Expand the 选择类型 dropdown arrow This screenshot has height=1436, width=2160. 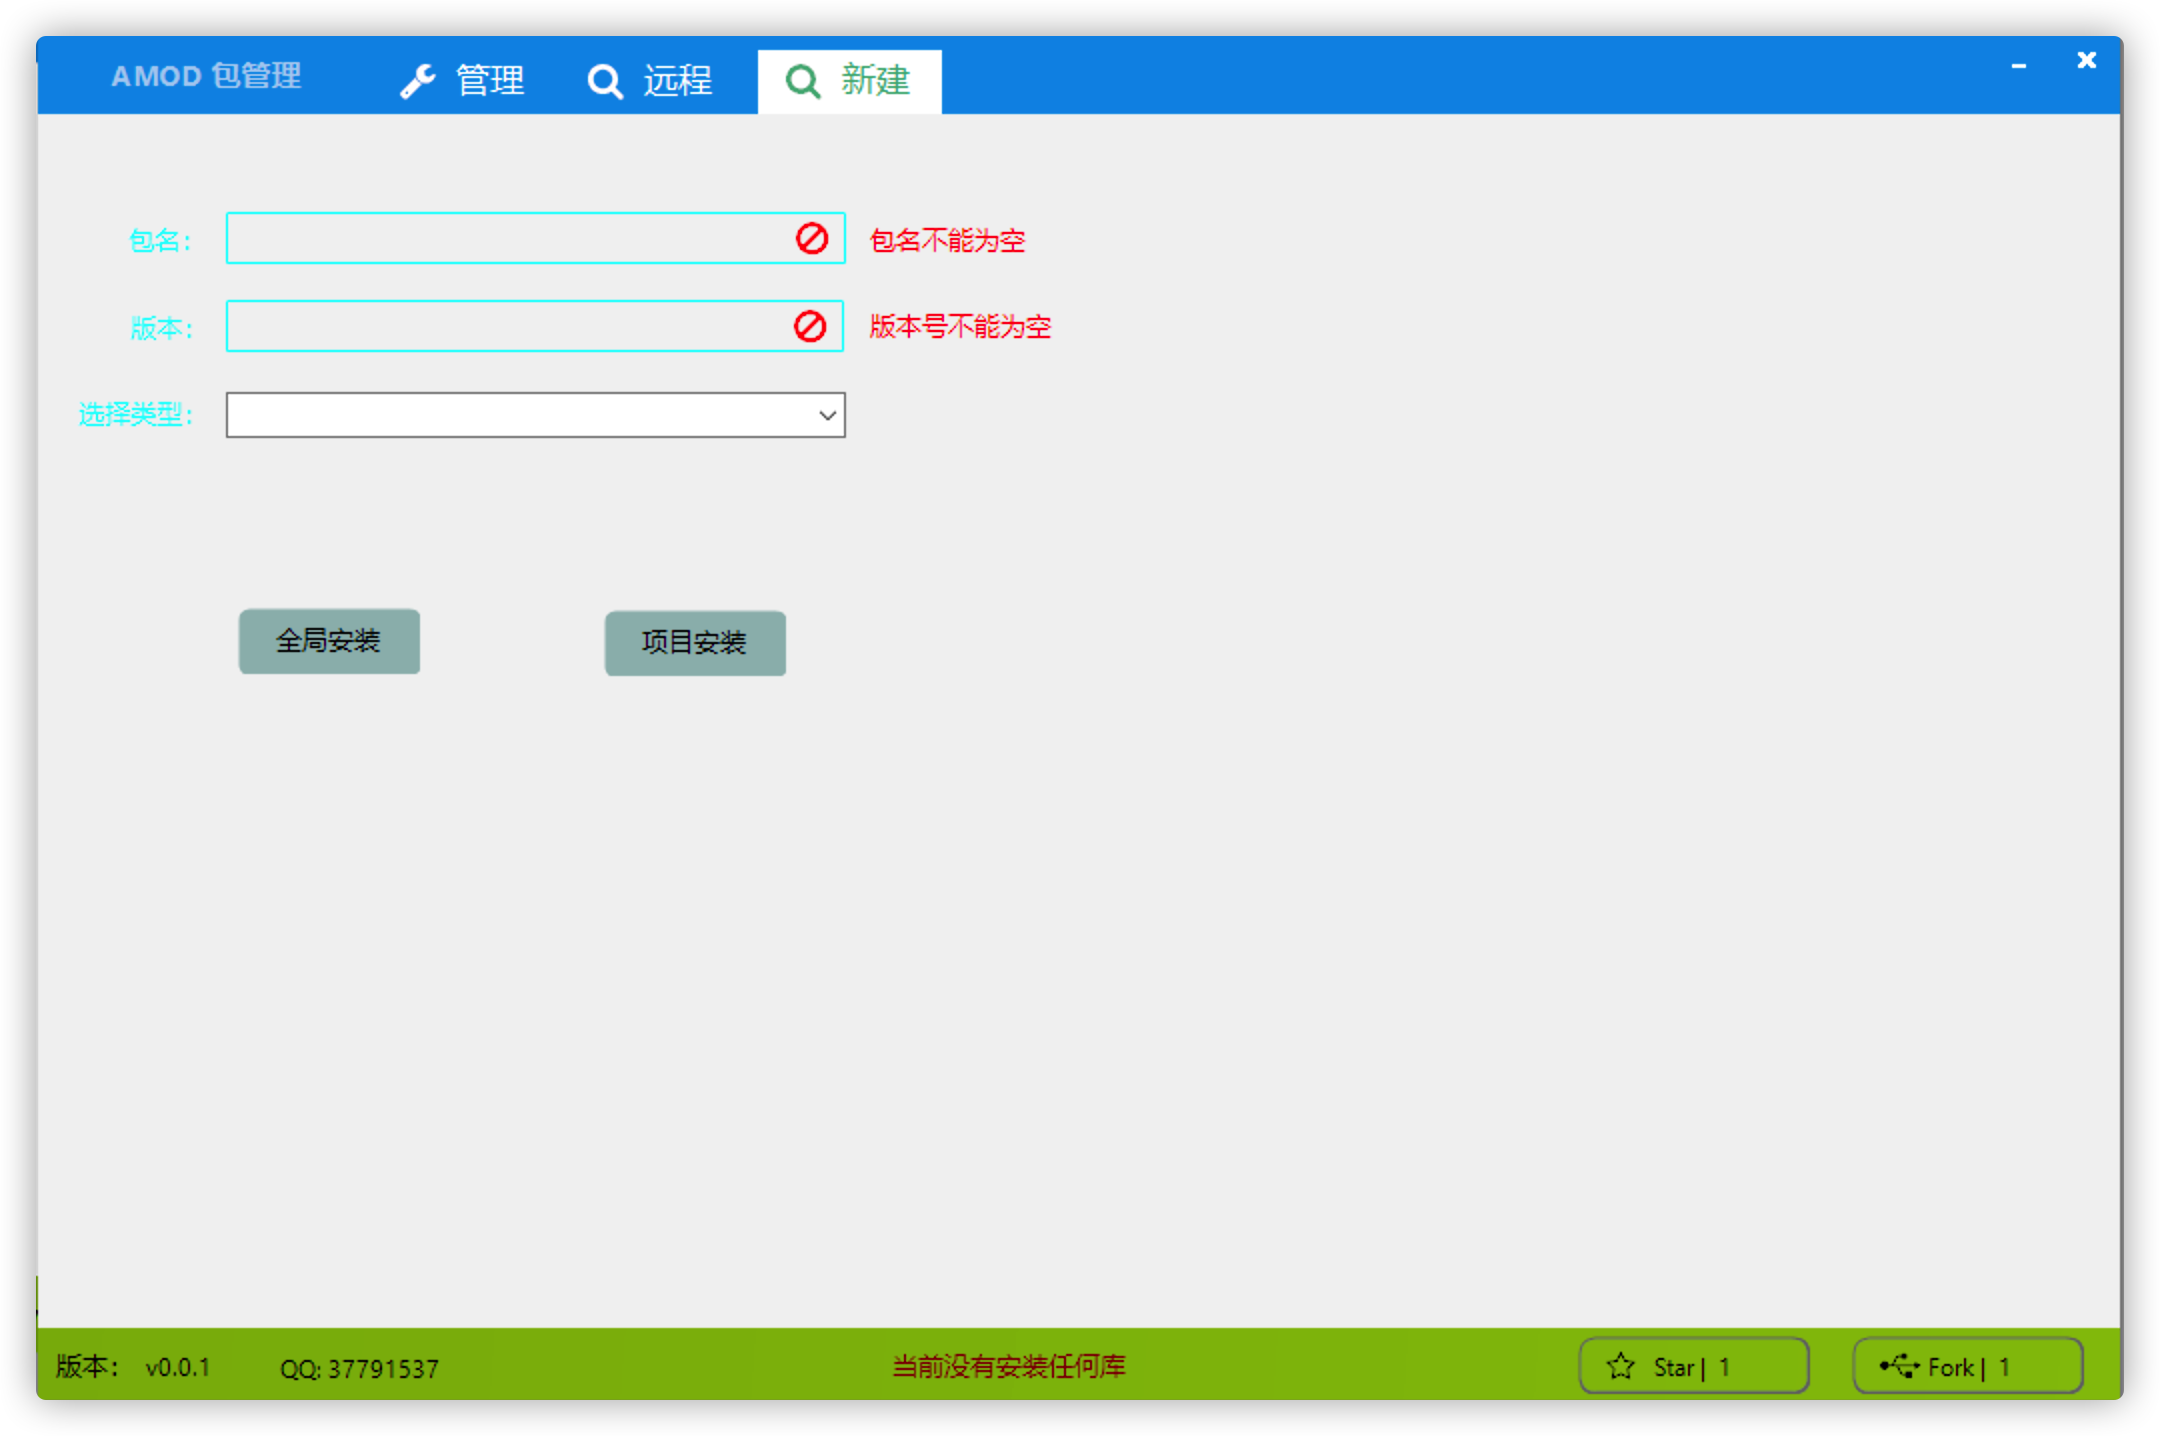point(827,415)
